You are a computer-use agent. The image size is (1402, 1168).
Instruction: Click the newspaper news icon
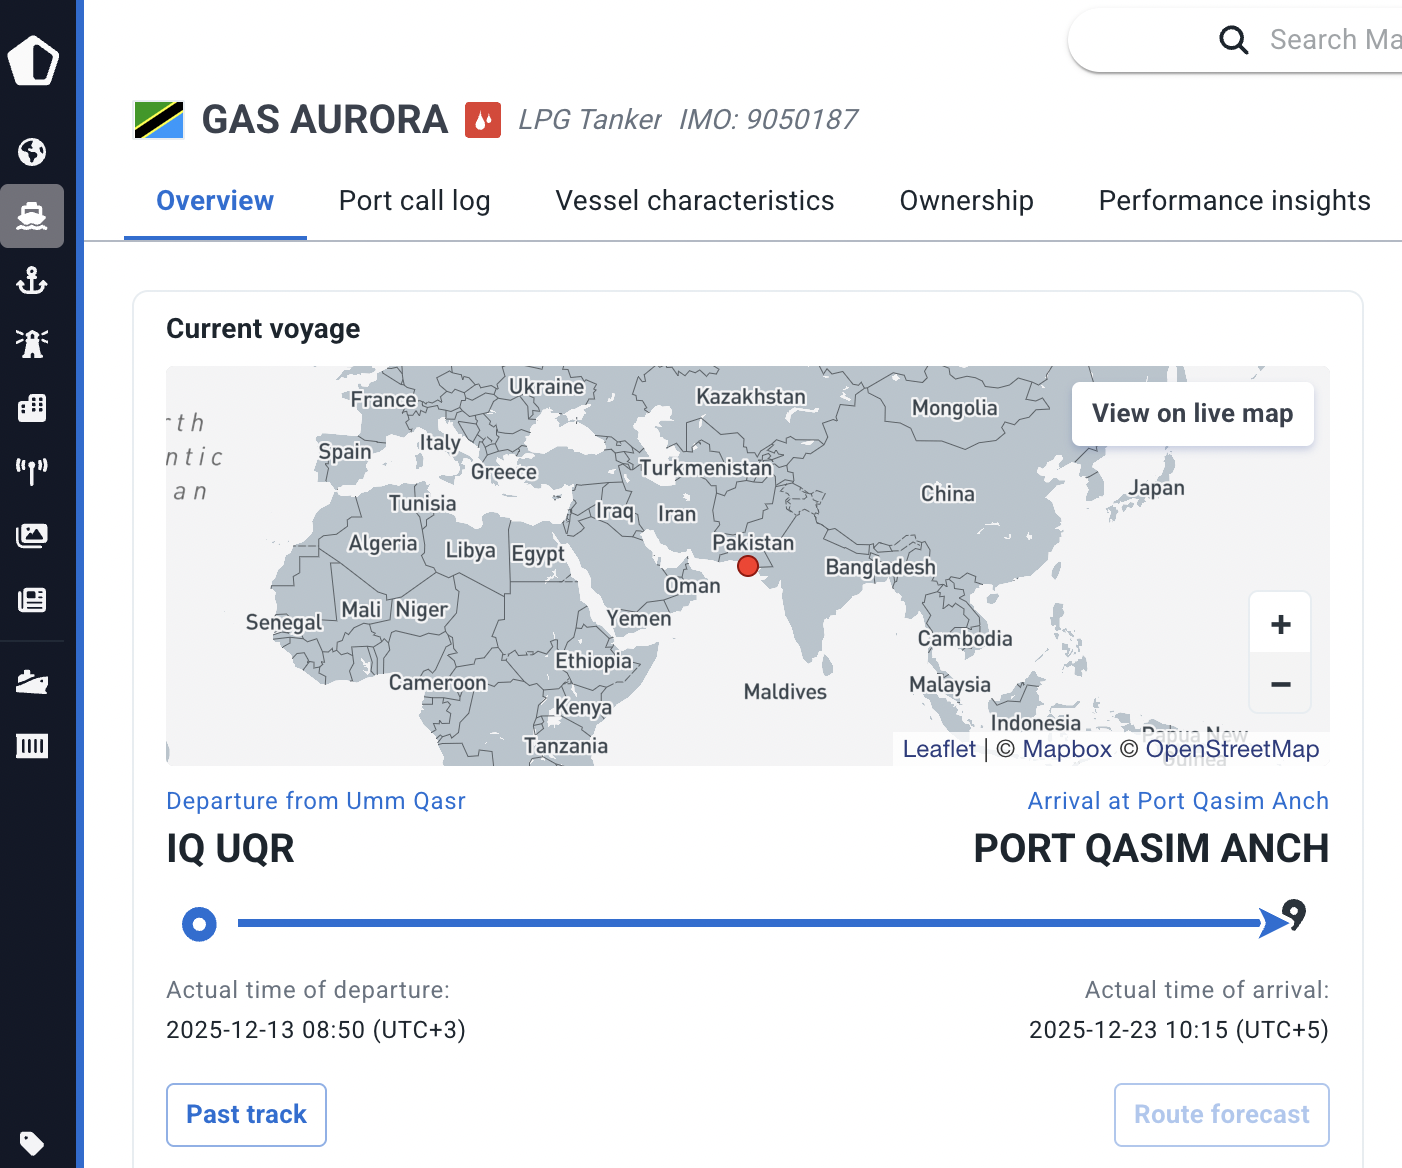coord(32,600)
